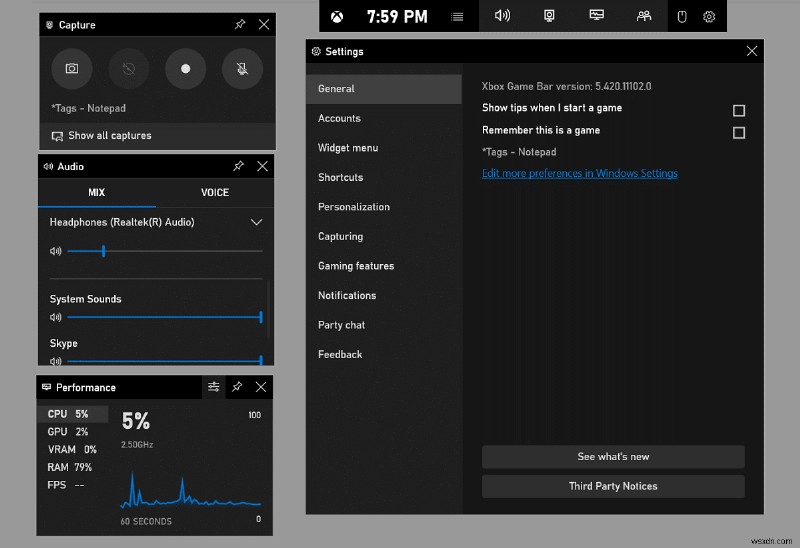Close the Performance widget

tap(261, 387)
